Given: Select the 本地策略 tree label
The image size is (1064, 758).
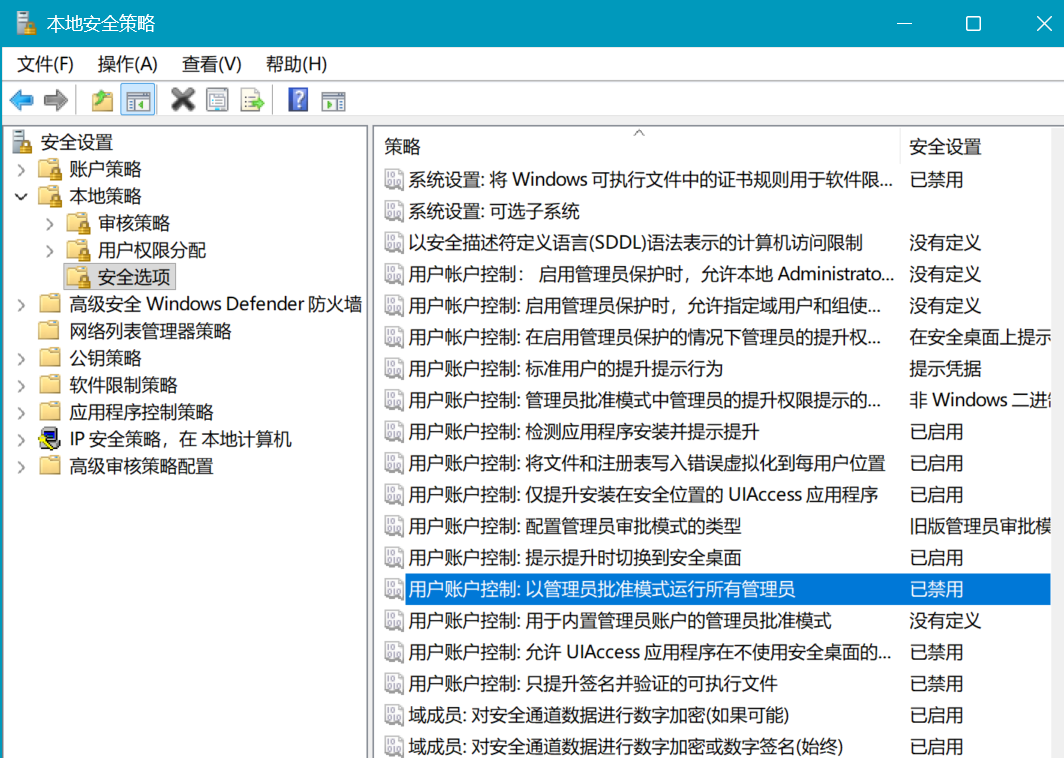Looking at the screenshot, I should [105, 196].
